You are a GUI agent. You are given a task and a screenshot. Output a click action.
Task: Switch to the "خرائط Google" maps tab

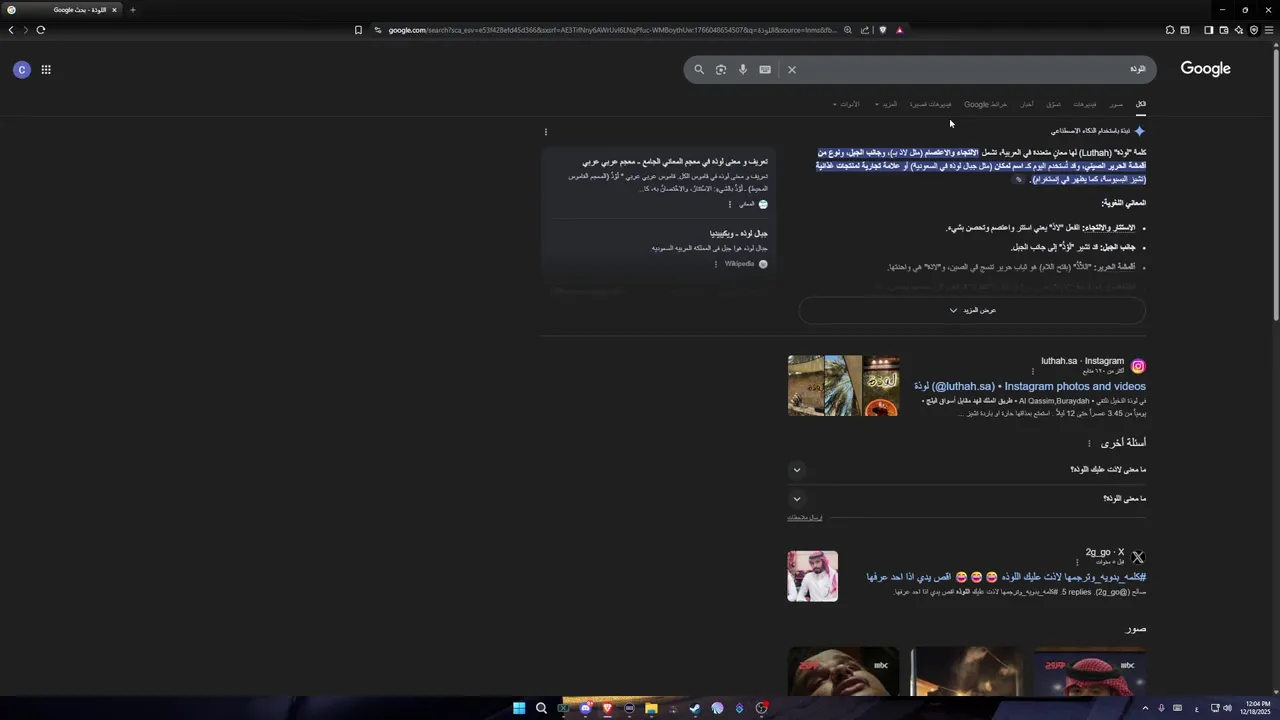click(x=986, y=104)
